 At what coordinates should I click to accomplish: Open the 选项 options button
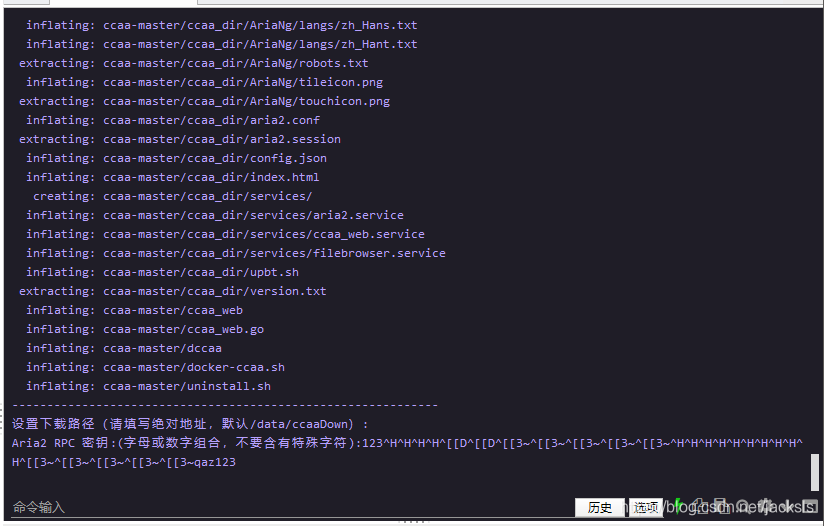(x=646, y=507)
